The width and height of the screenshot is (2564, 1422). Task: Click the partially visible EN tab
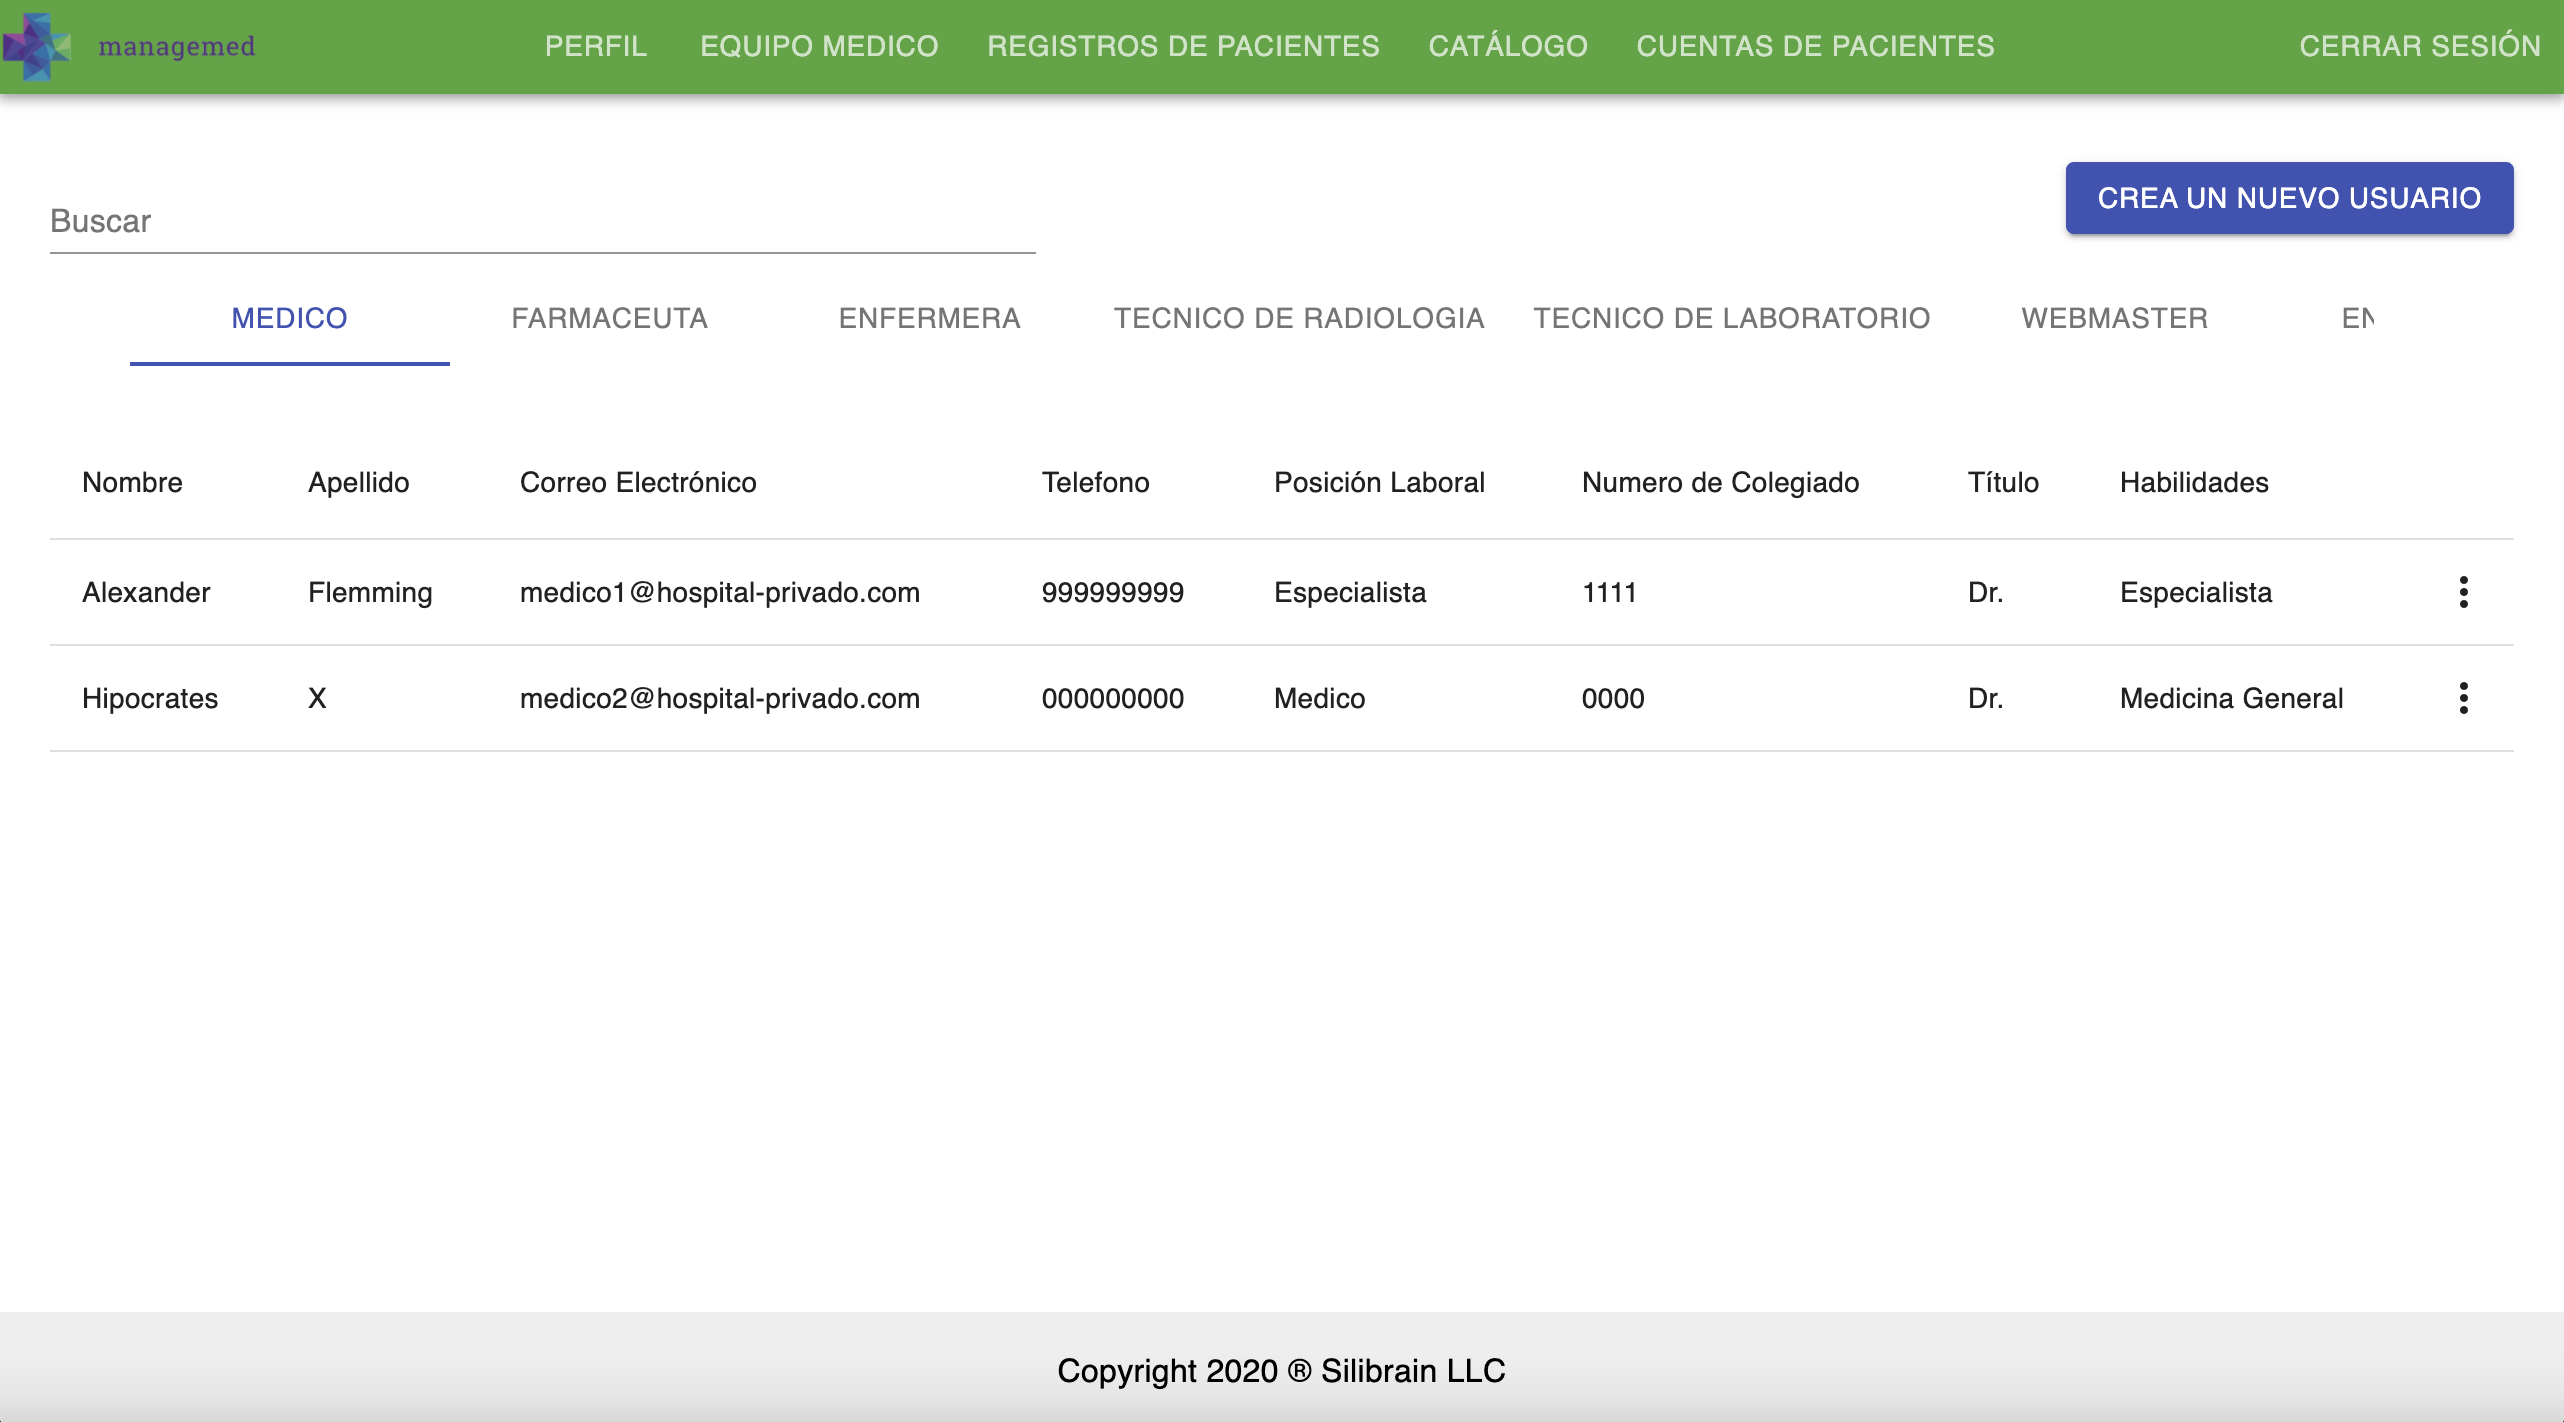tap(2357, 318)
